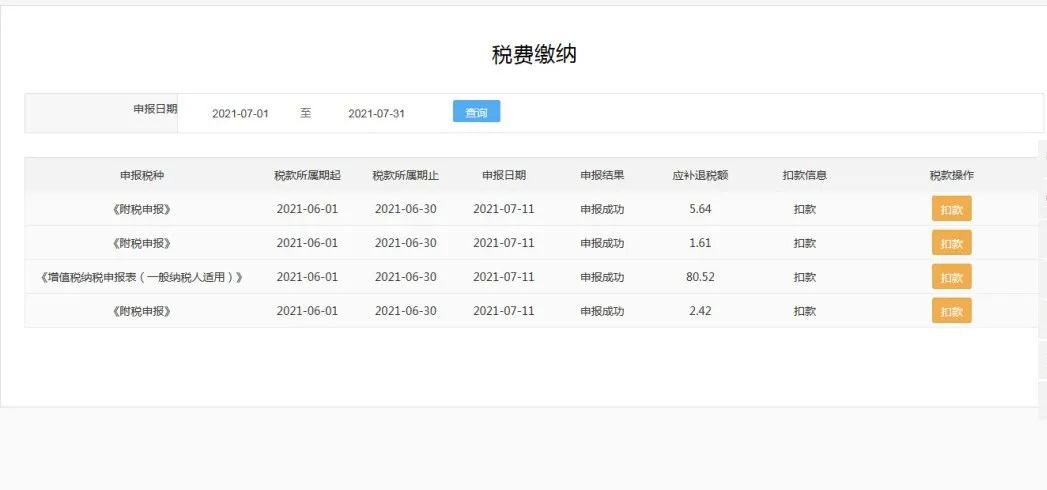Image resolution: width=1047 pixels, height=490 pixels.
Task: Click 扣款 info text in the 80.52 row
Action: coord(805,277)
